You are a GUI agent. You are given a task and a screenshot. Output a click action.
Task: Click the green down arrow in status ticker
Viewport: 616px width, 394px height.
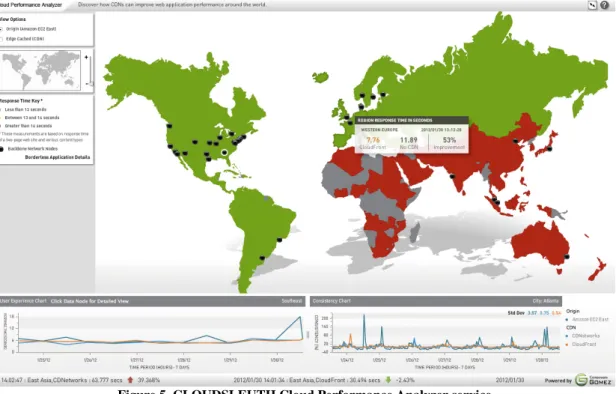click(388, 380)
